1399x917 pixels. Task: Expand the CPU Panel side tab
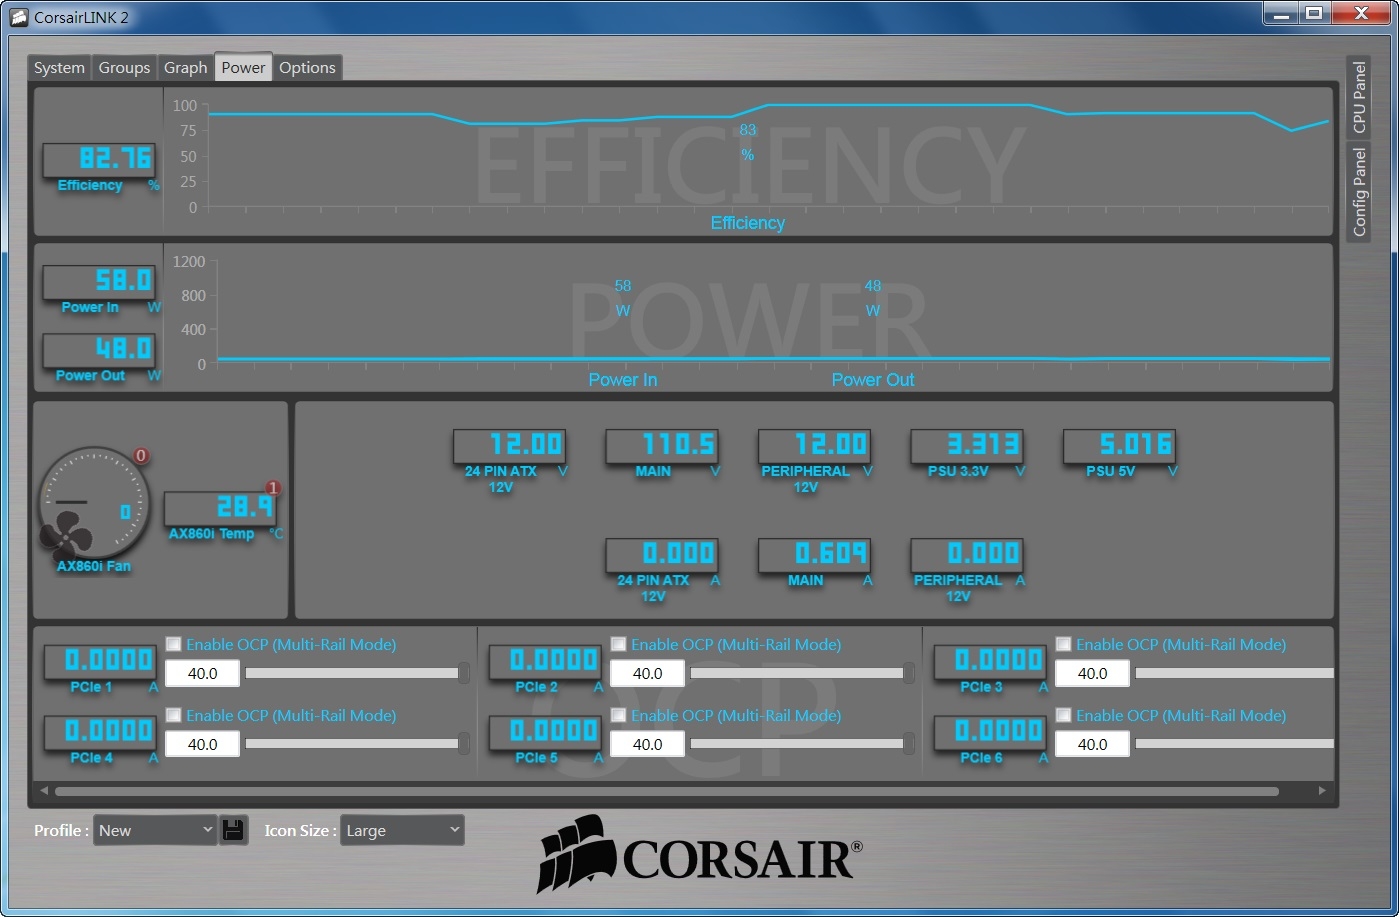[x=1358, y=97]
